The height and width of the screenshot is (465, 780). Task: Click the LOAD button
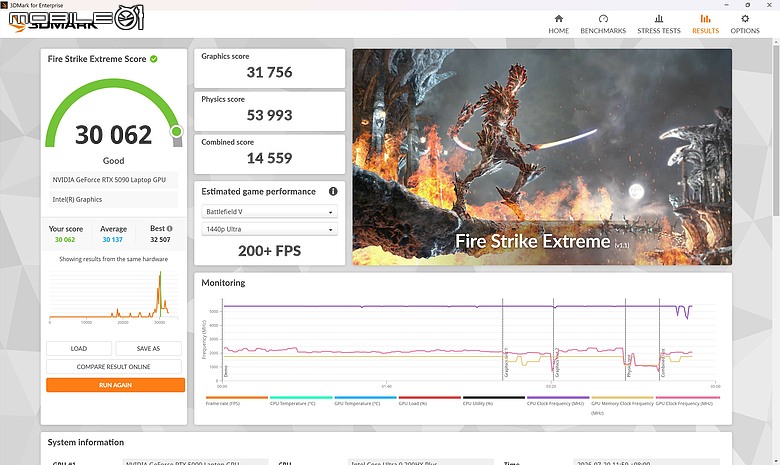pyautogui.click(x=79, y=349)
